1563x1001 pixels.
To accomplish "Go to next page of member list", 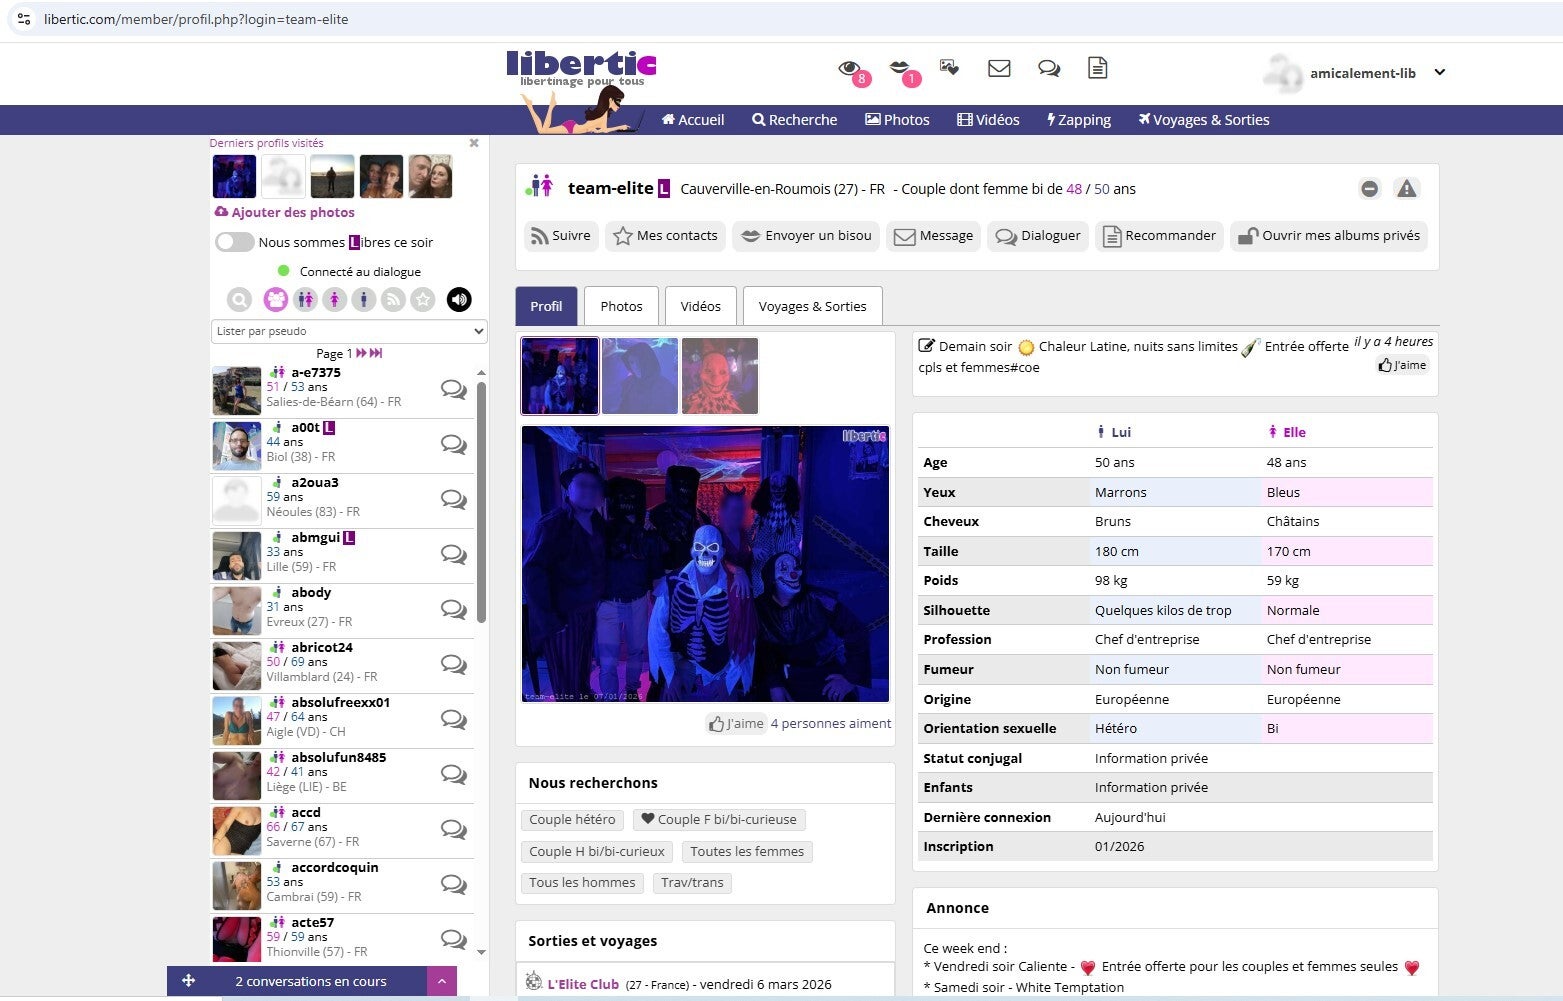I will pyautogui.click(x=361, y=353).
